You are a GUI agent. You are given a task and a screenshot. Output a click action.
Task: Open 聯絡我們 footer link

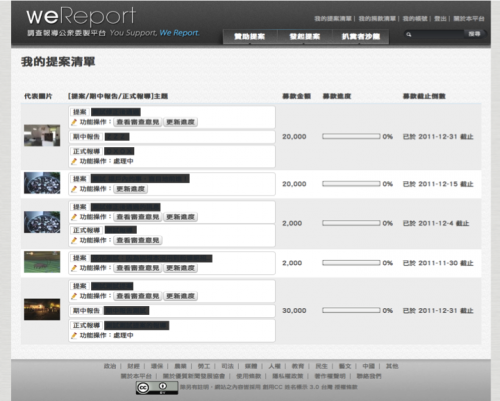click(x=369, y=376)
